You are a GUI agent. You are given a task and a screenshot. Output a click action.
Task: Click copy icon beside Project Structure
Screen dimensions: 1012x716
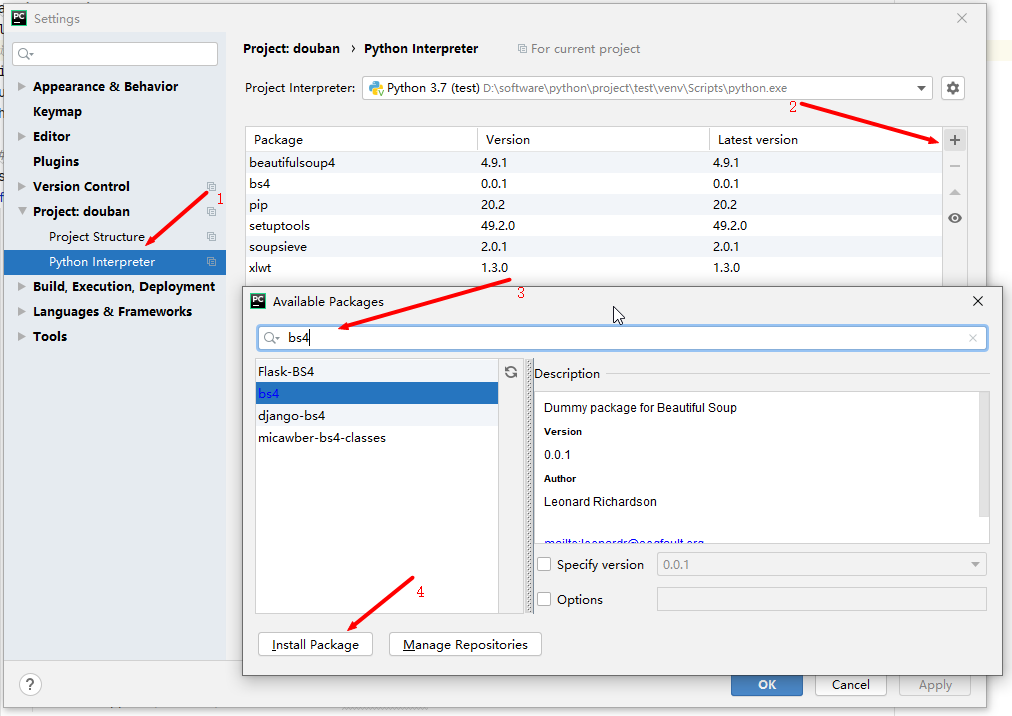[x=211, y=237]
